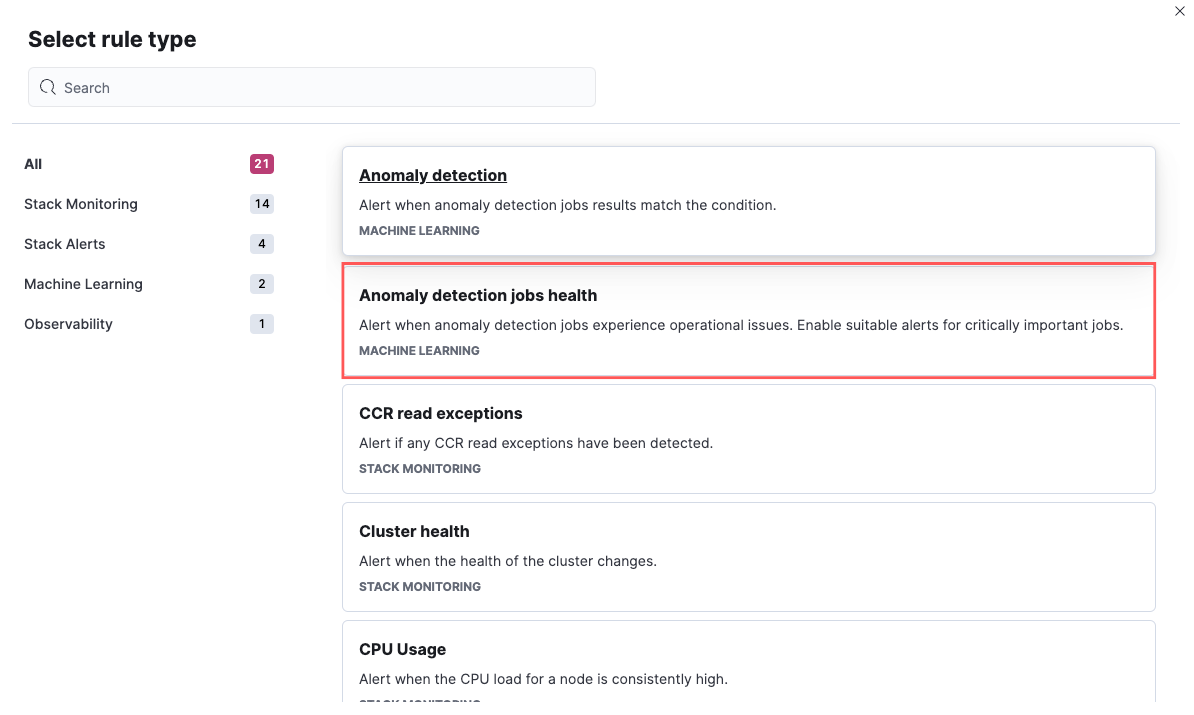Filter rules by Stack Alerts category
Viewport: 1194px width, 715px height.
(x=64, y=244)
